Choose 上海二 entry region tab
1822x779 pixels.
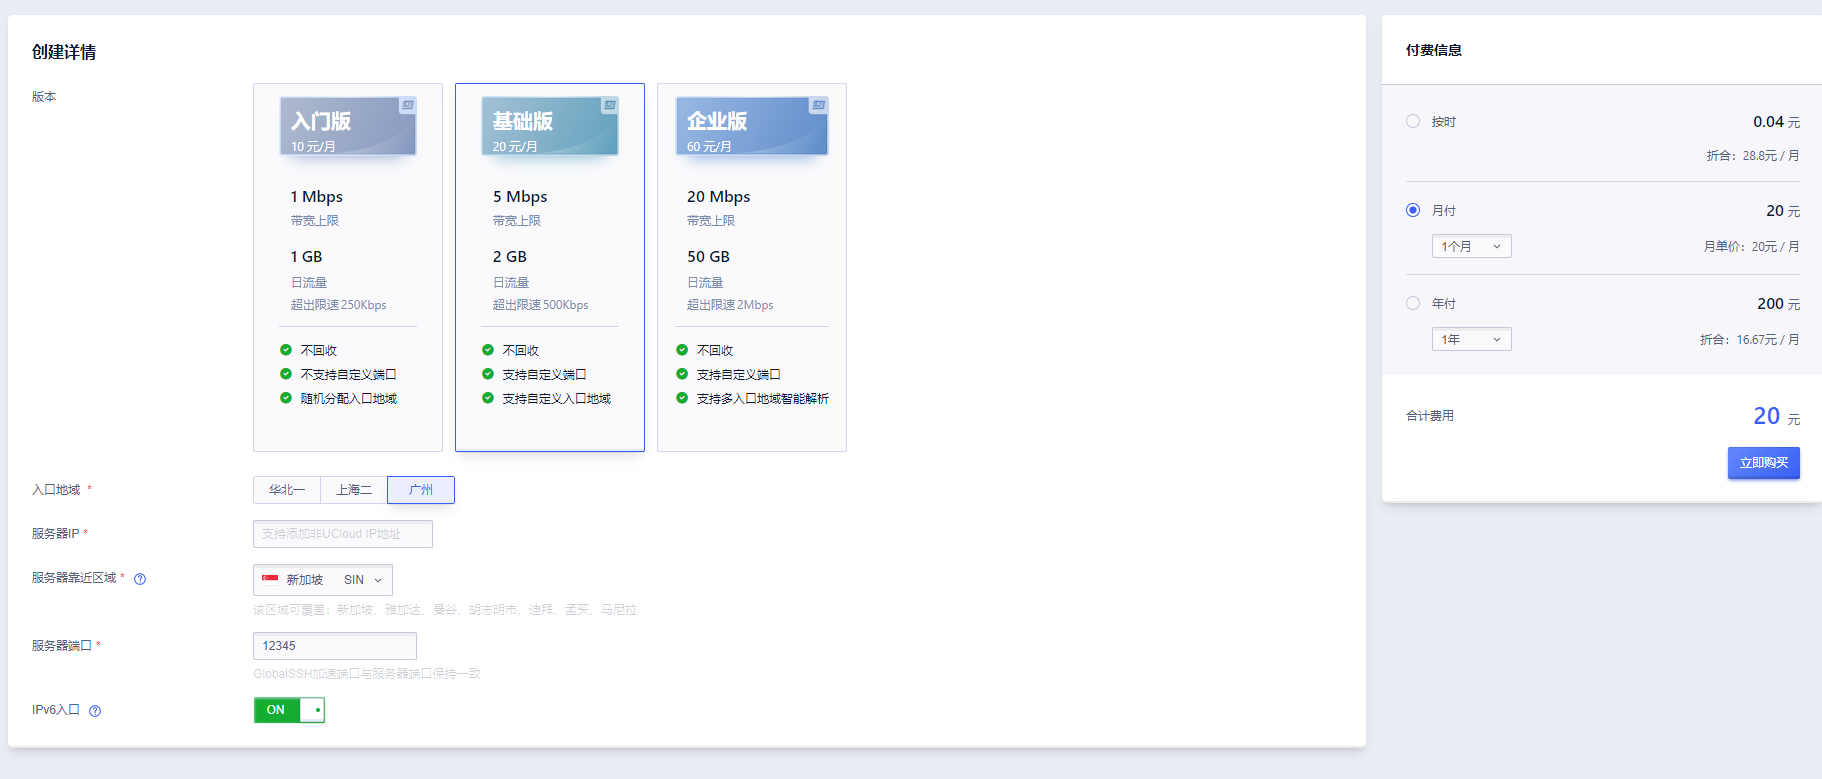[354, 490]
